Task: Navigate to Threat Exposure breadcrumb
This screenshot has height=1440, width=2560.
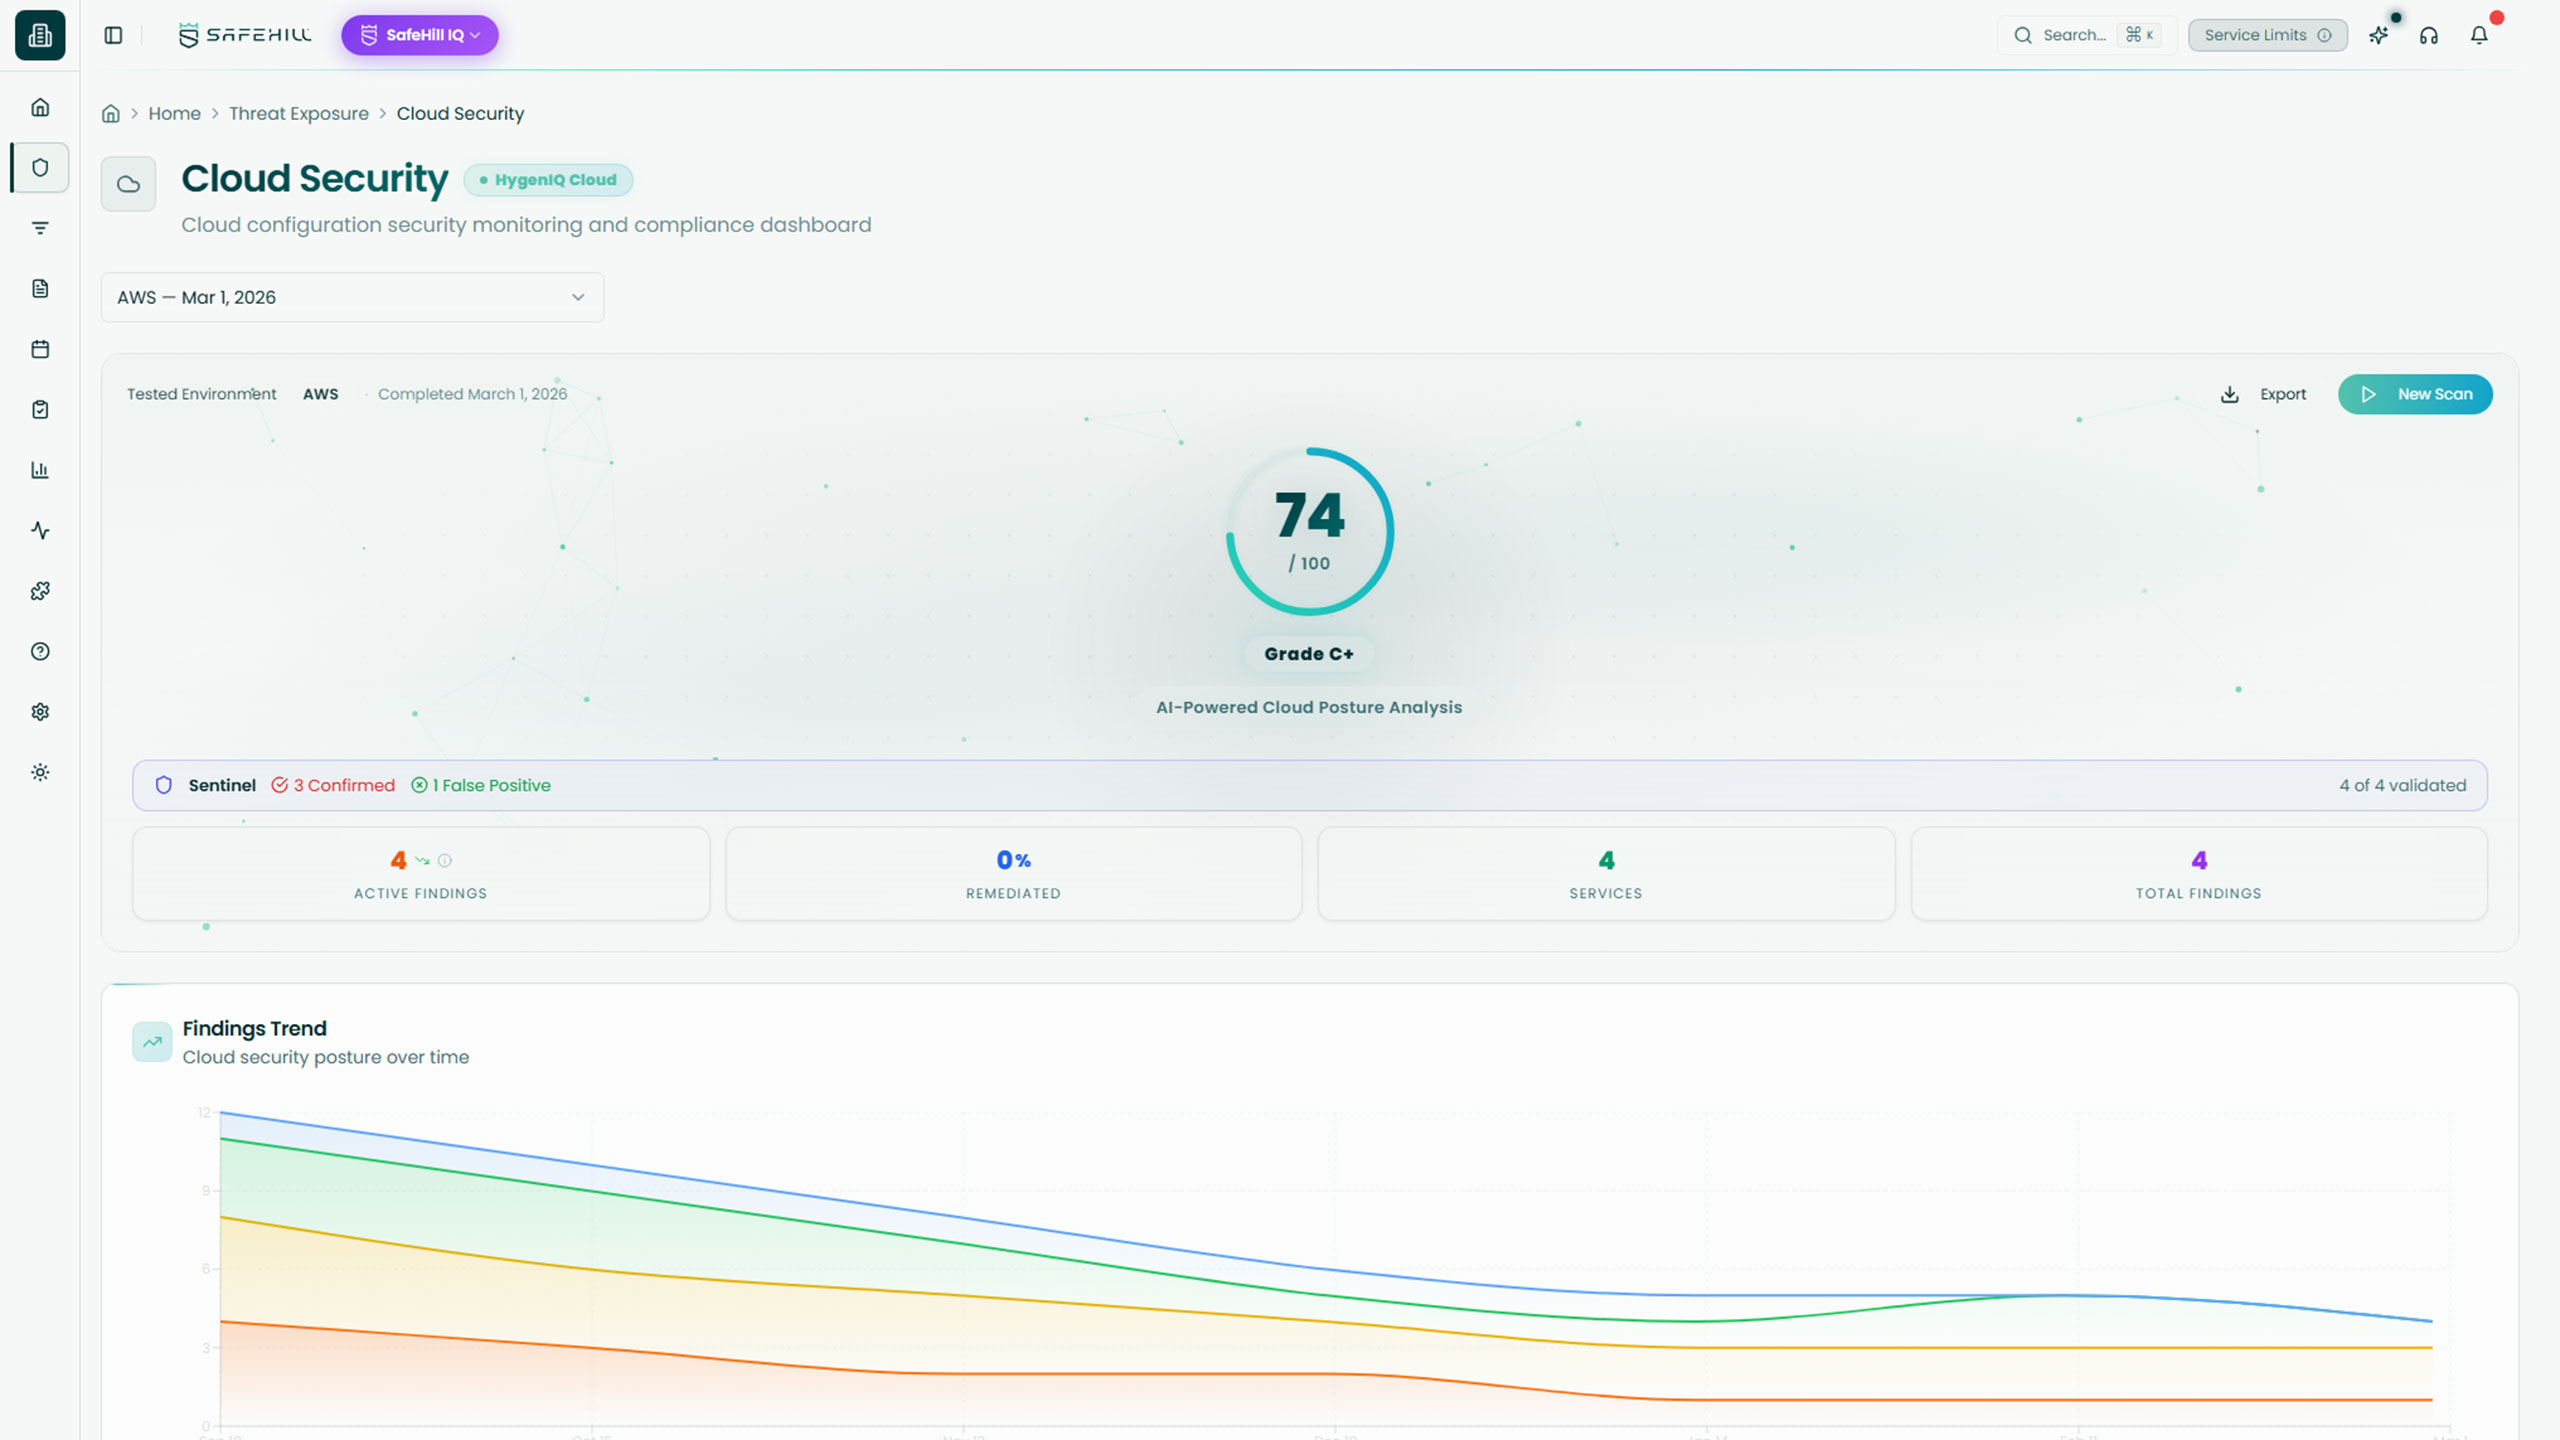Action: pos(298,113)
